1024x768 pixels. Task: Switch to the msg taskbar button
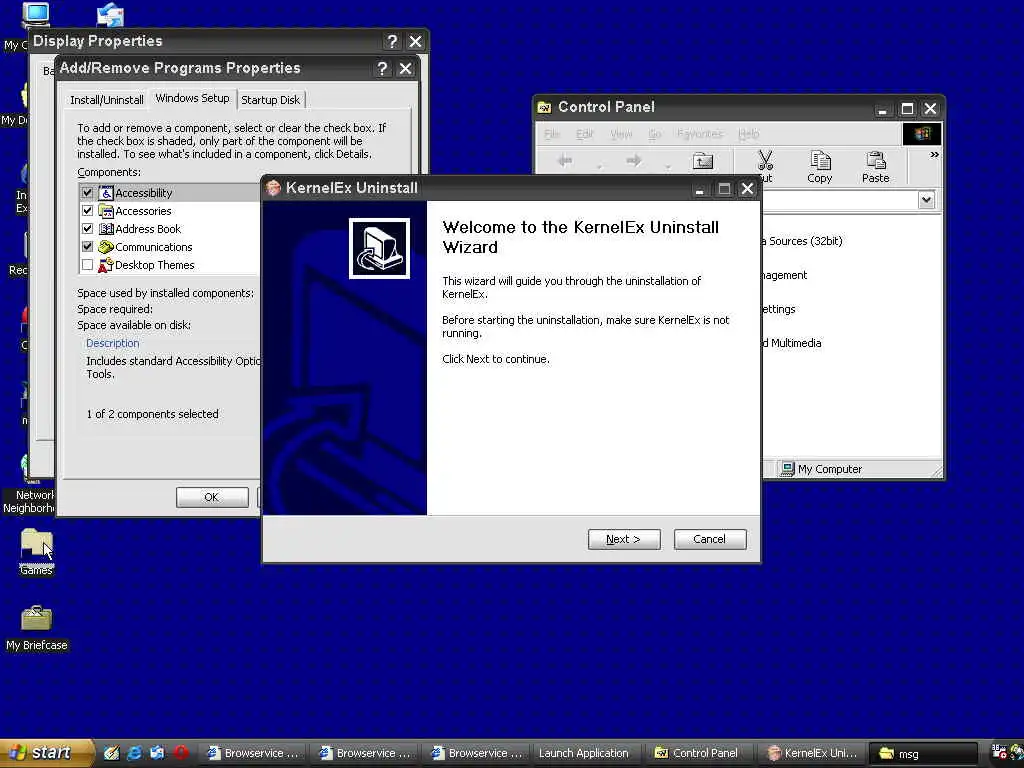[x=923, y=754]
